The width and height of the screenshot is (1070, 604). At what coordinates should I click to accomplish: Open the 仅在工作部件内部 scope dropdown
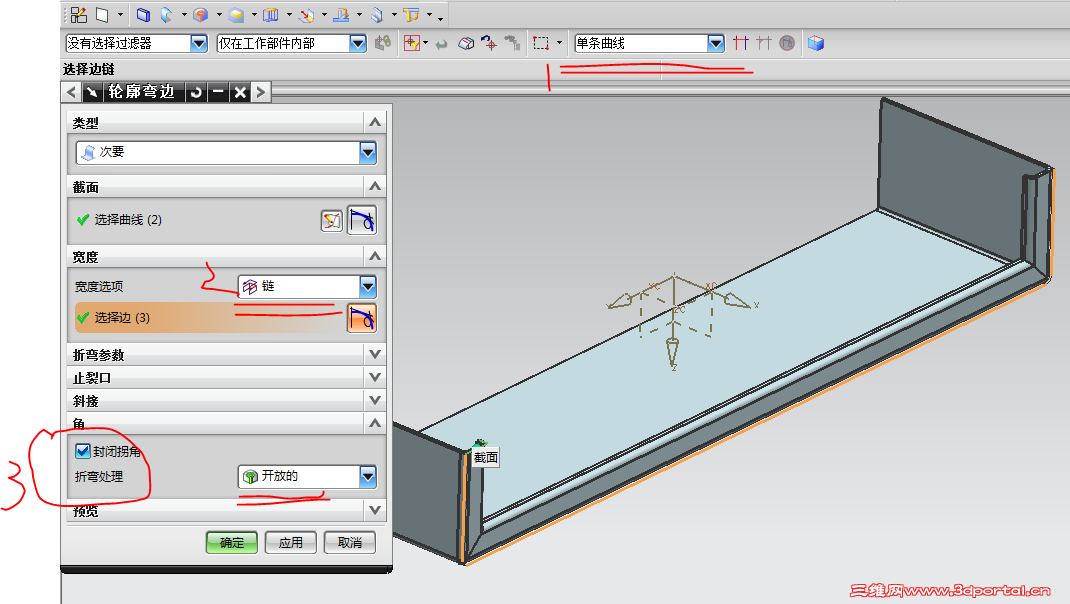click(x=358, y=43)
